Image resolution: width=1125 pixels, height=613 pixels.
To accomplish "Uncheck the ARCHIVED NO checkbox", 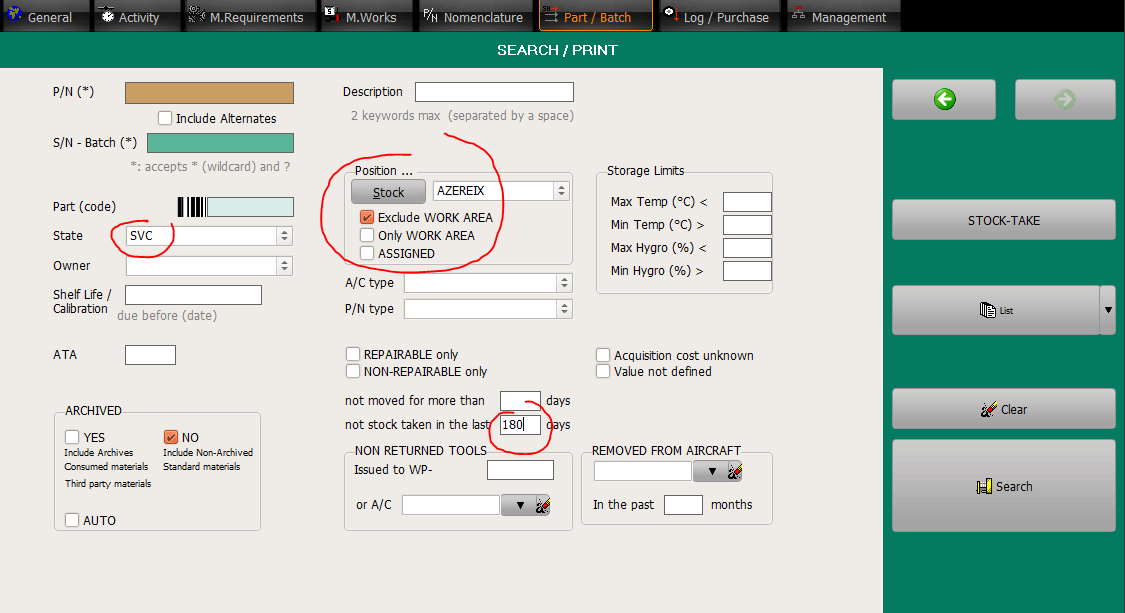I will pos(171,437).
